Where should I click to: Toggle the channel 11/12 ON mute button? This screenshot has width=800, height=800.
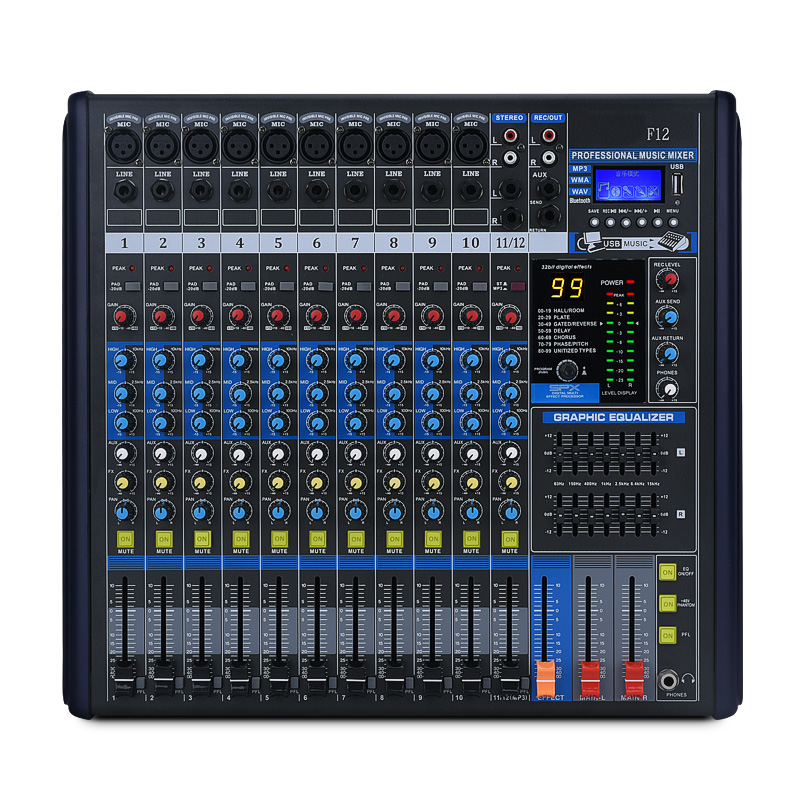click(x=510, y=539)
